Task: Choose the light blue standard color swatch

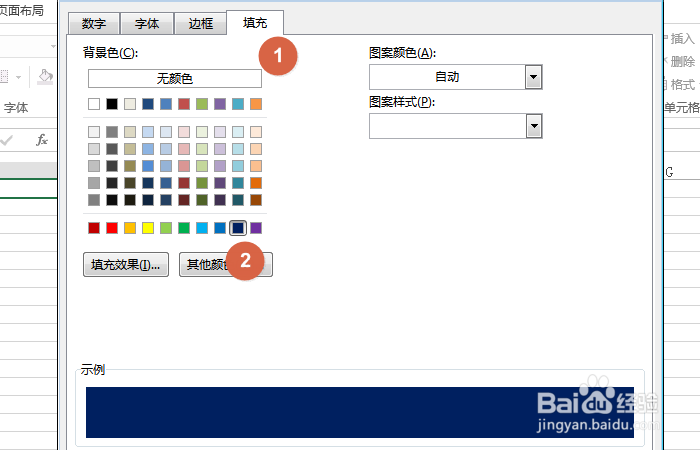Action: coord(202,228)
